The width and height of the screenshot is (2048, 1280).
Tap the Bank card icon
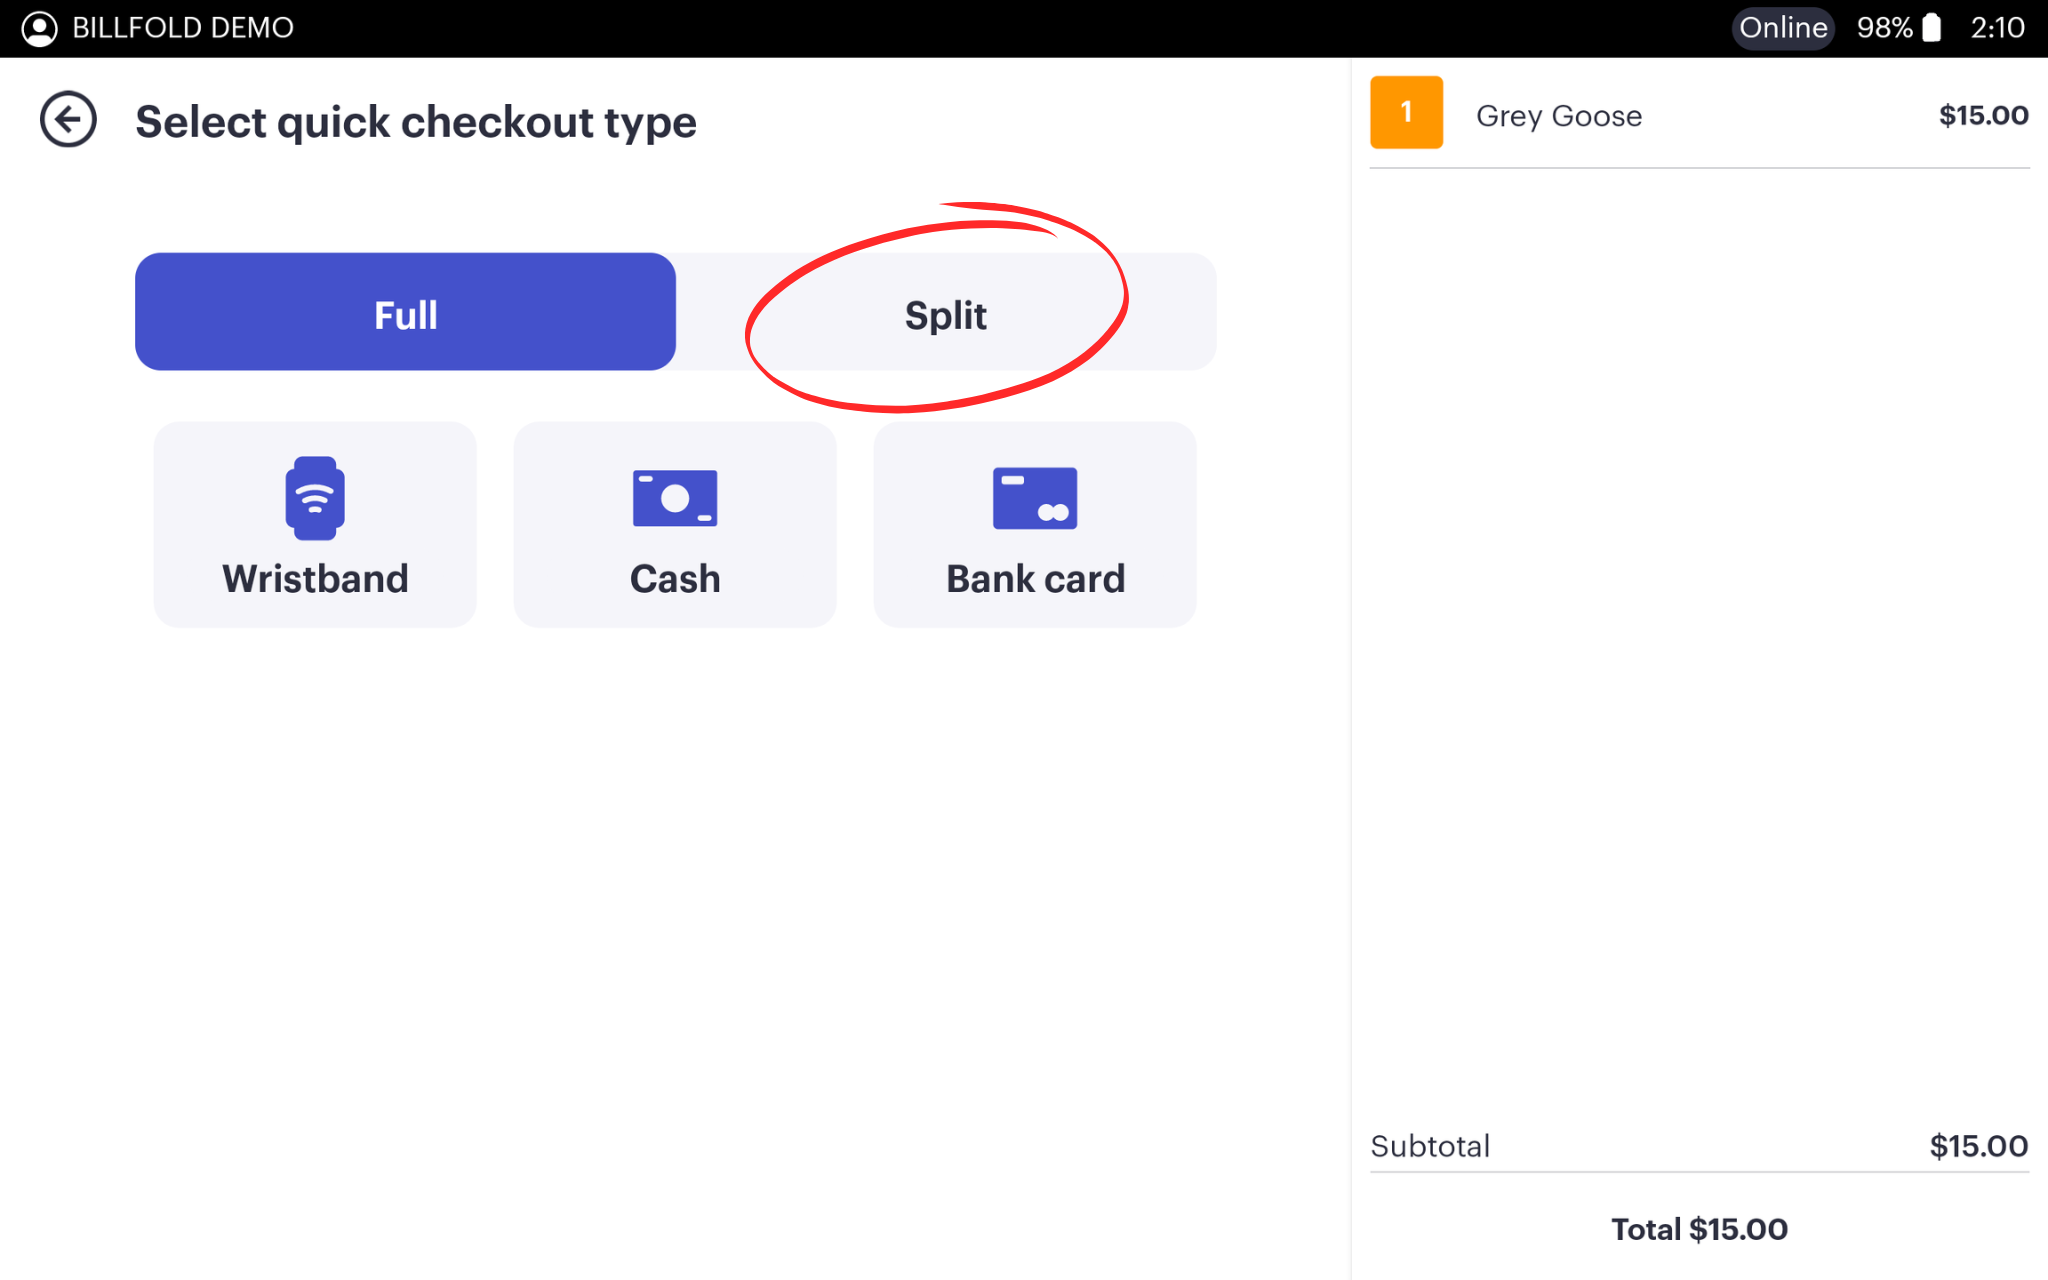[x=1035, y=497]
